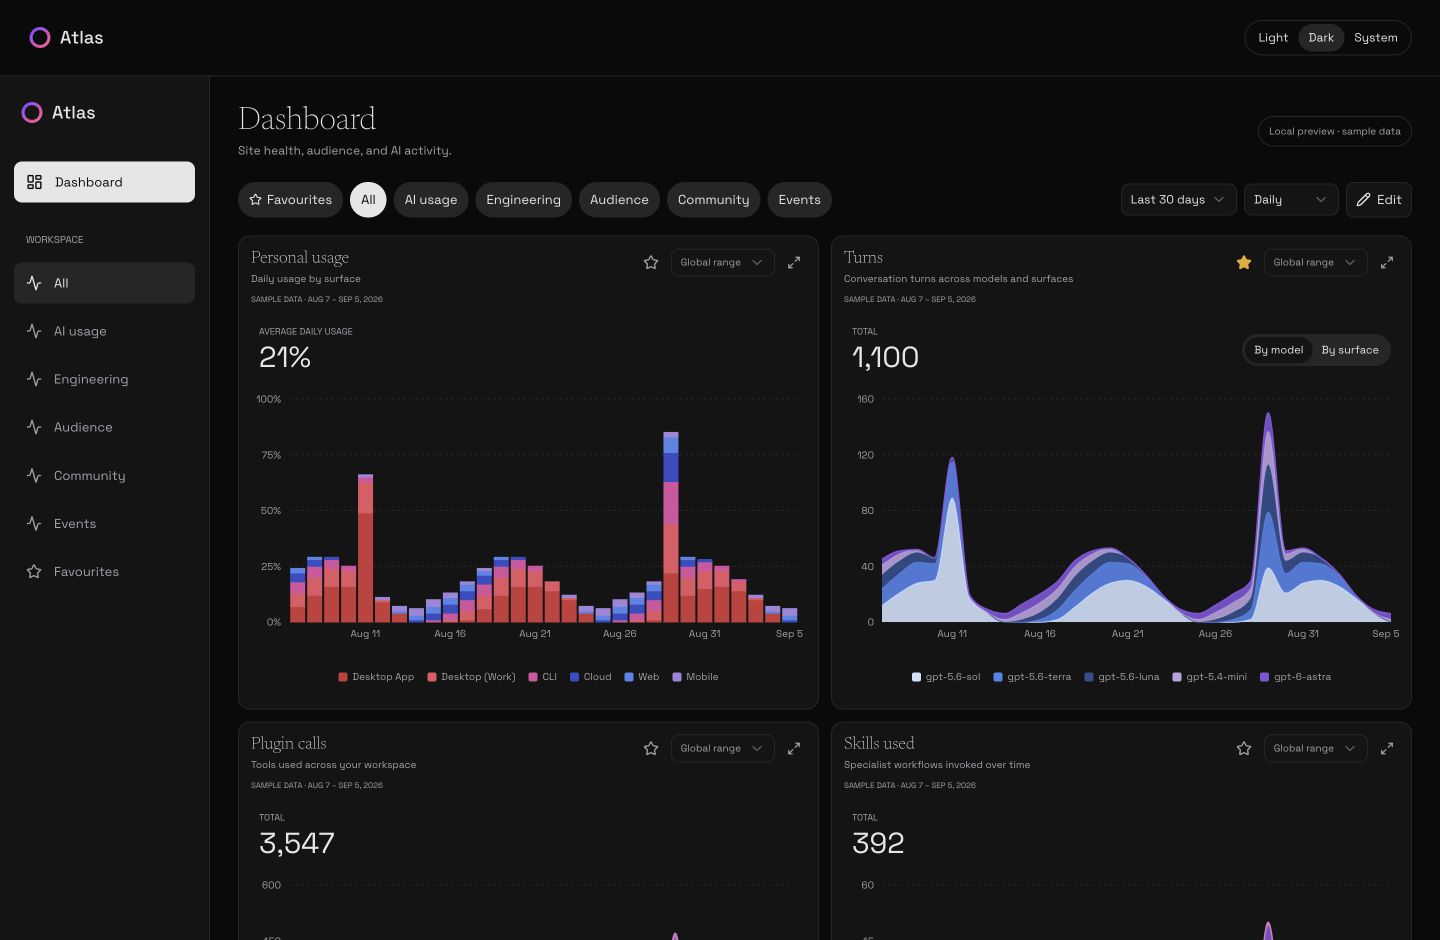This screenshot has height=940, width=1440.
Task: Open Audience in the sidebar
Action: pyautogui.click(x=104, y=427)
